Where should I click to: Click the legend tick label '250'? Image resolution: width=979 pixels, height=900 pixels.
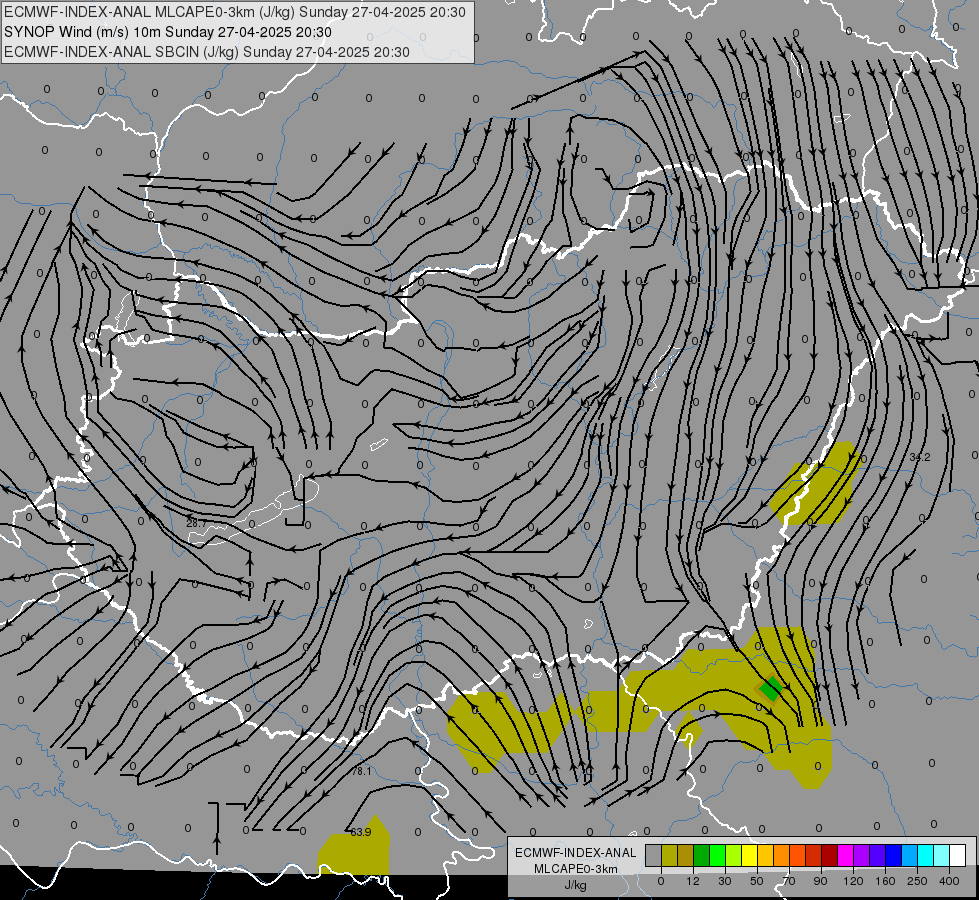coord(917,881)
